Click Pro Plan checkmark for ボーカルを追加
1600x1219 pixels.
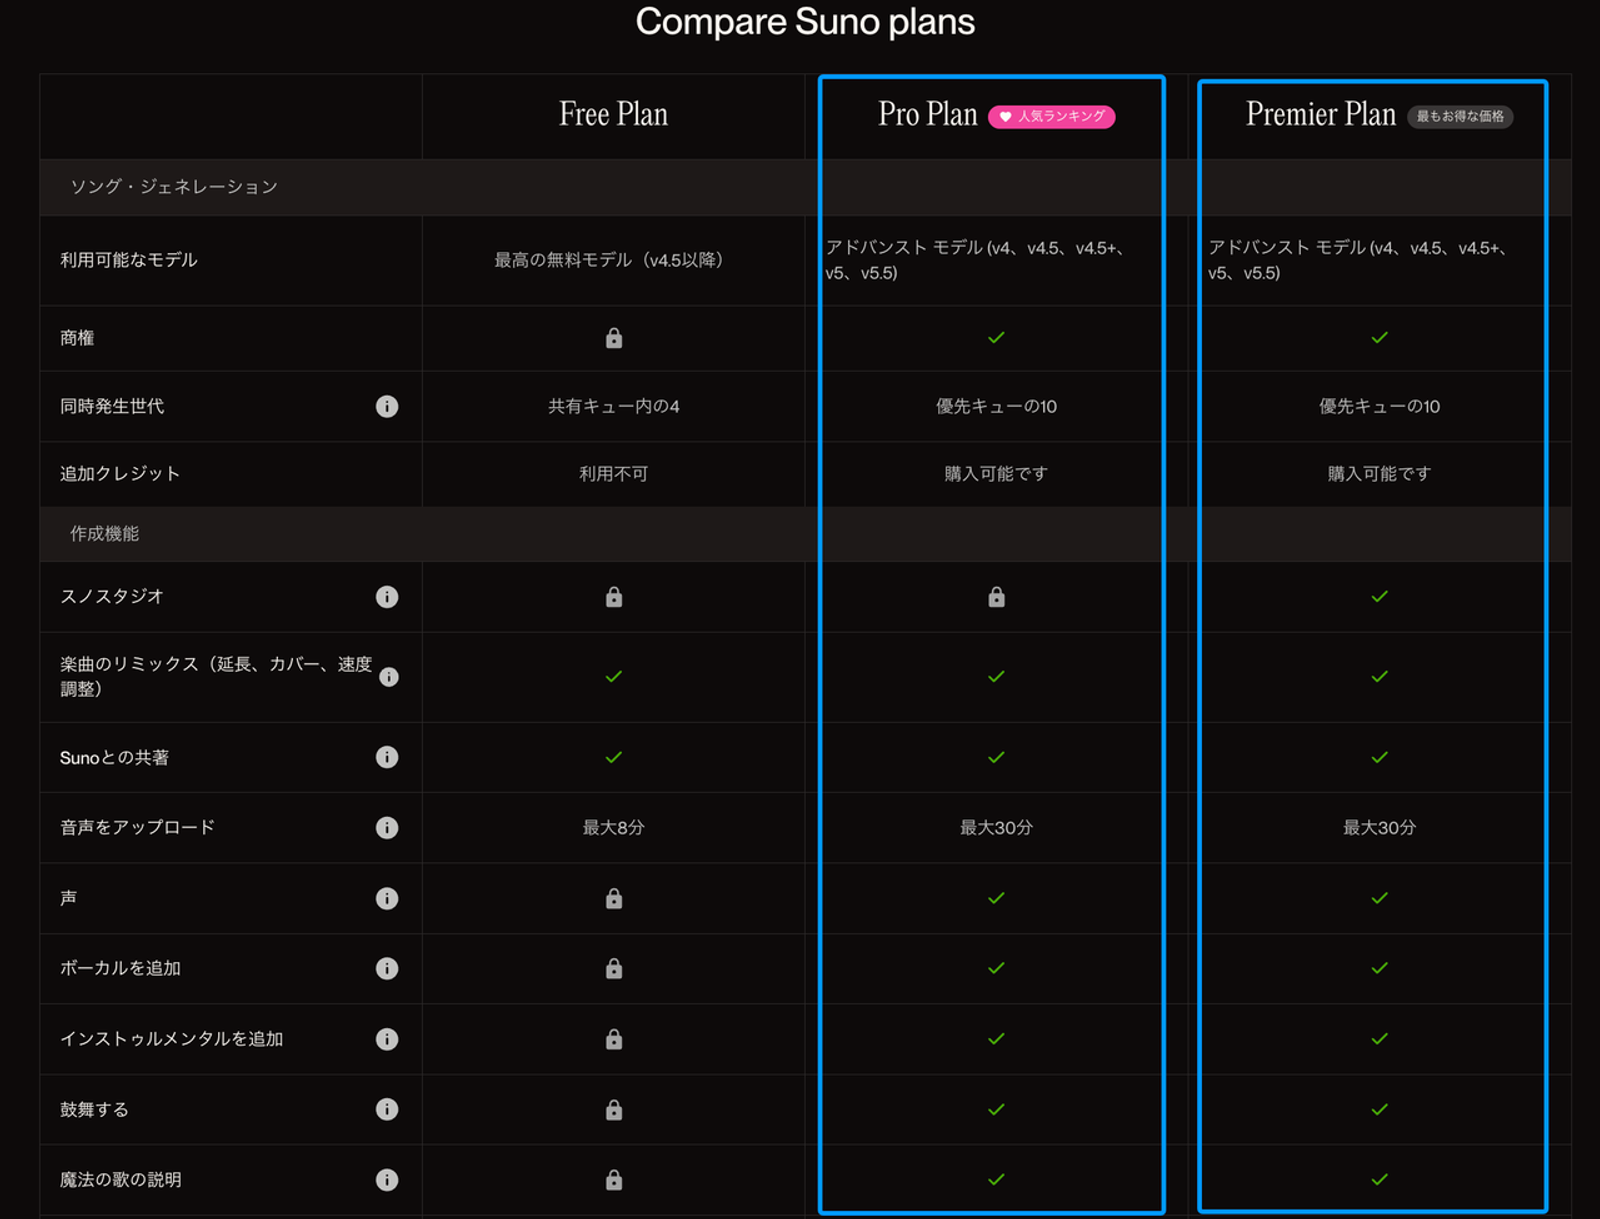pos(996,968)
